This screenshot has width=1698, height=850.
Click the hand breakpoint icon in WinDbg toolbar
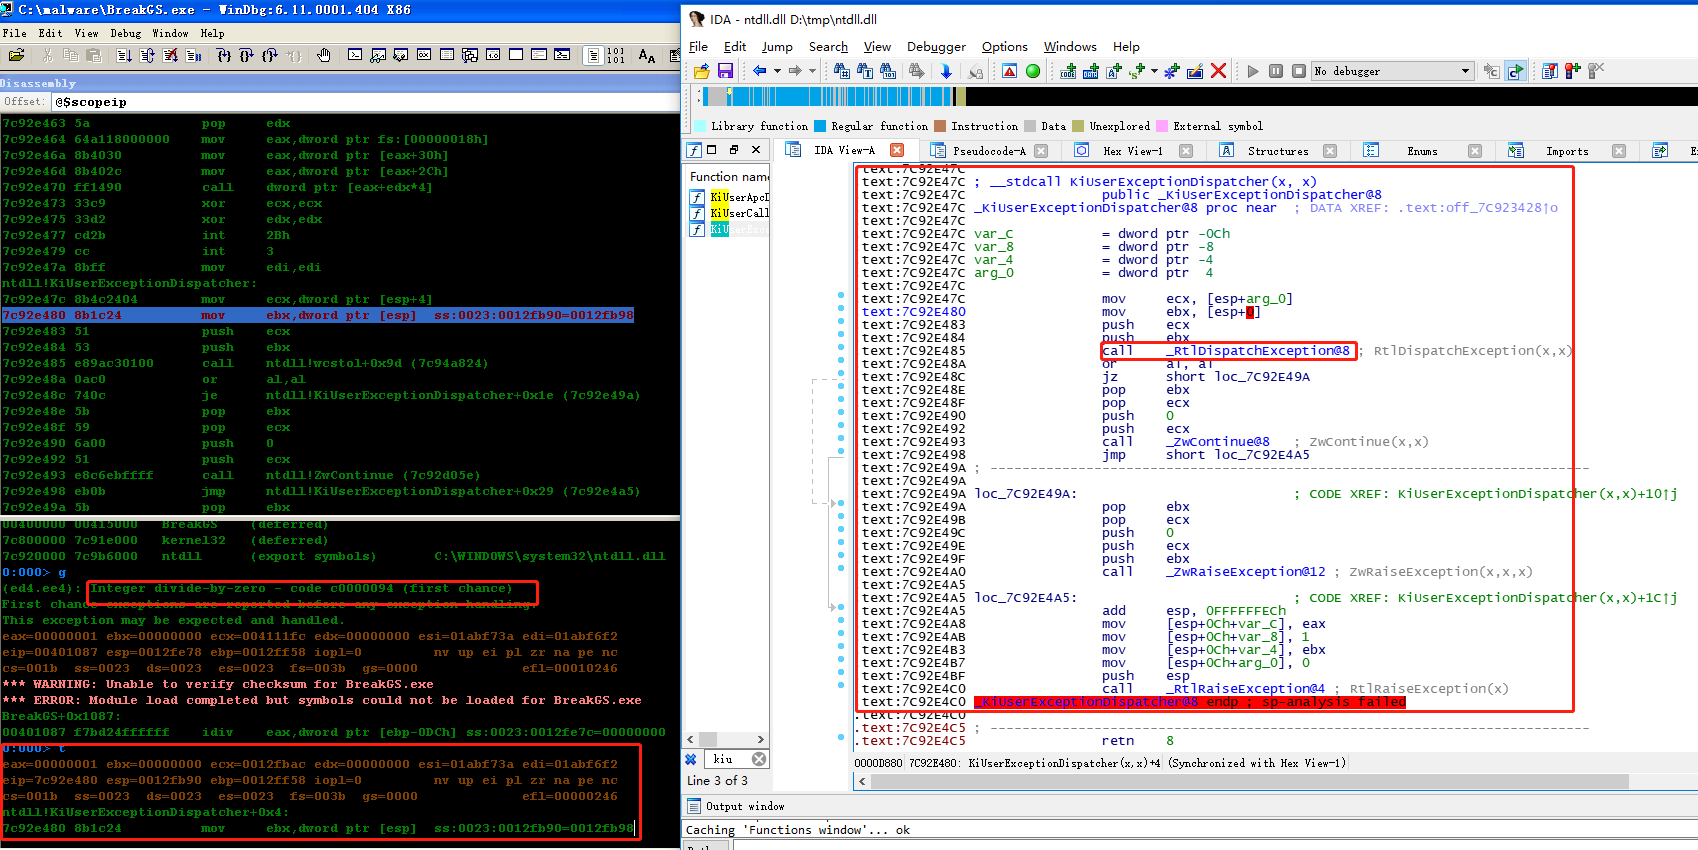(x=323, y=55)
